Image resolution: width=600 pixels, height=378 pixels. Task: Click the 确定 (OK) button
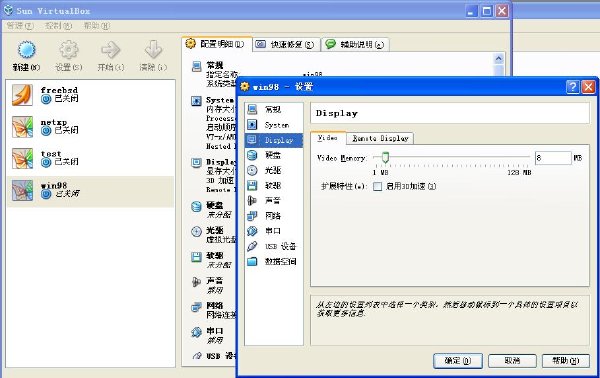[x=458, y=361]
